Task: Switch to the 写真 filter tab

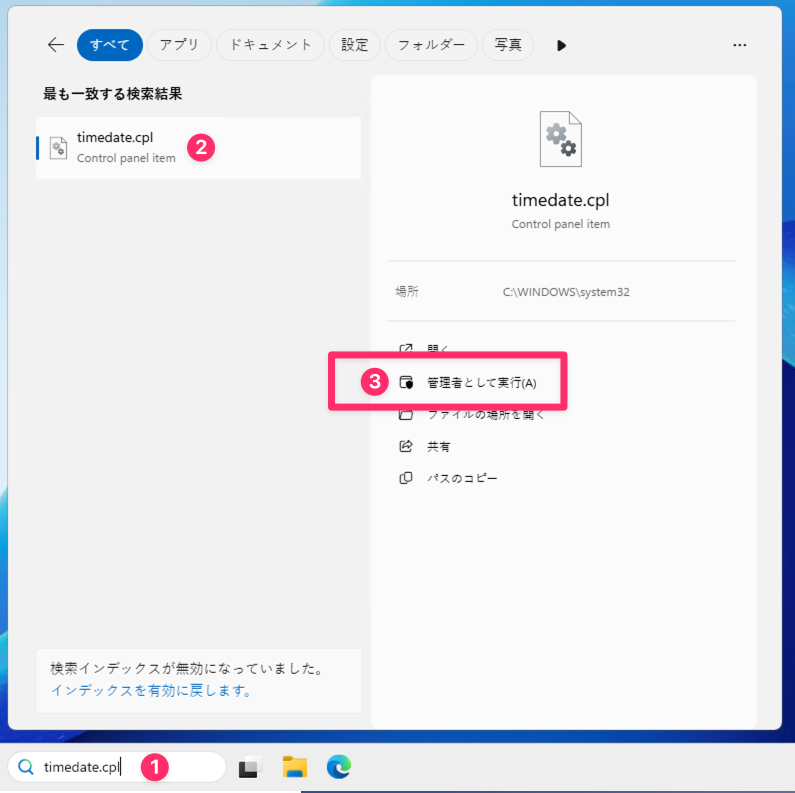Action: [508, 45]
